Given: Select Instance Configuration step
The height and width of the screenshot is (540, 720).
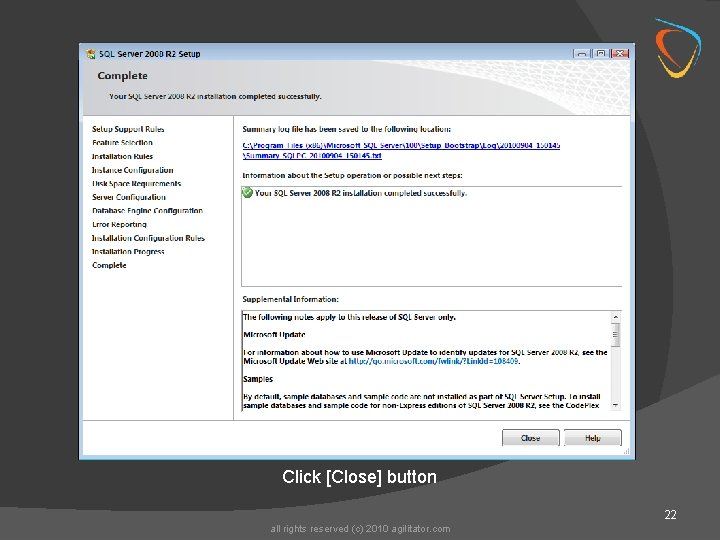Looking at the screenshot, I should 133,170.
